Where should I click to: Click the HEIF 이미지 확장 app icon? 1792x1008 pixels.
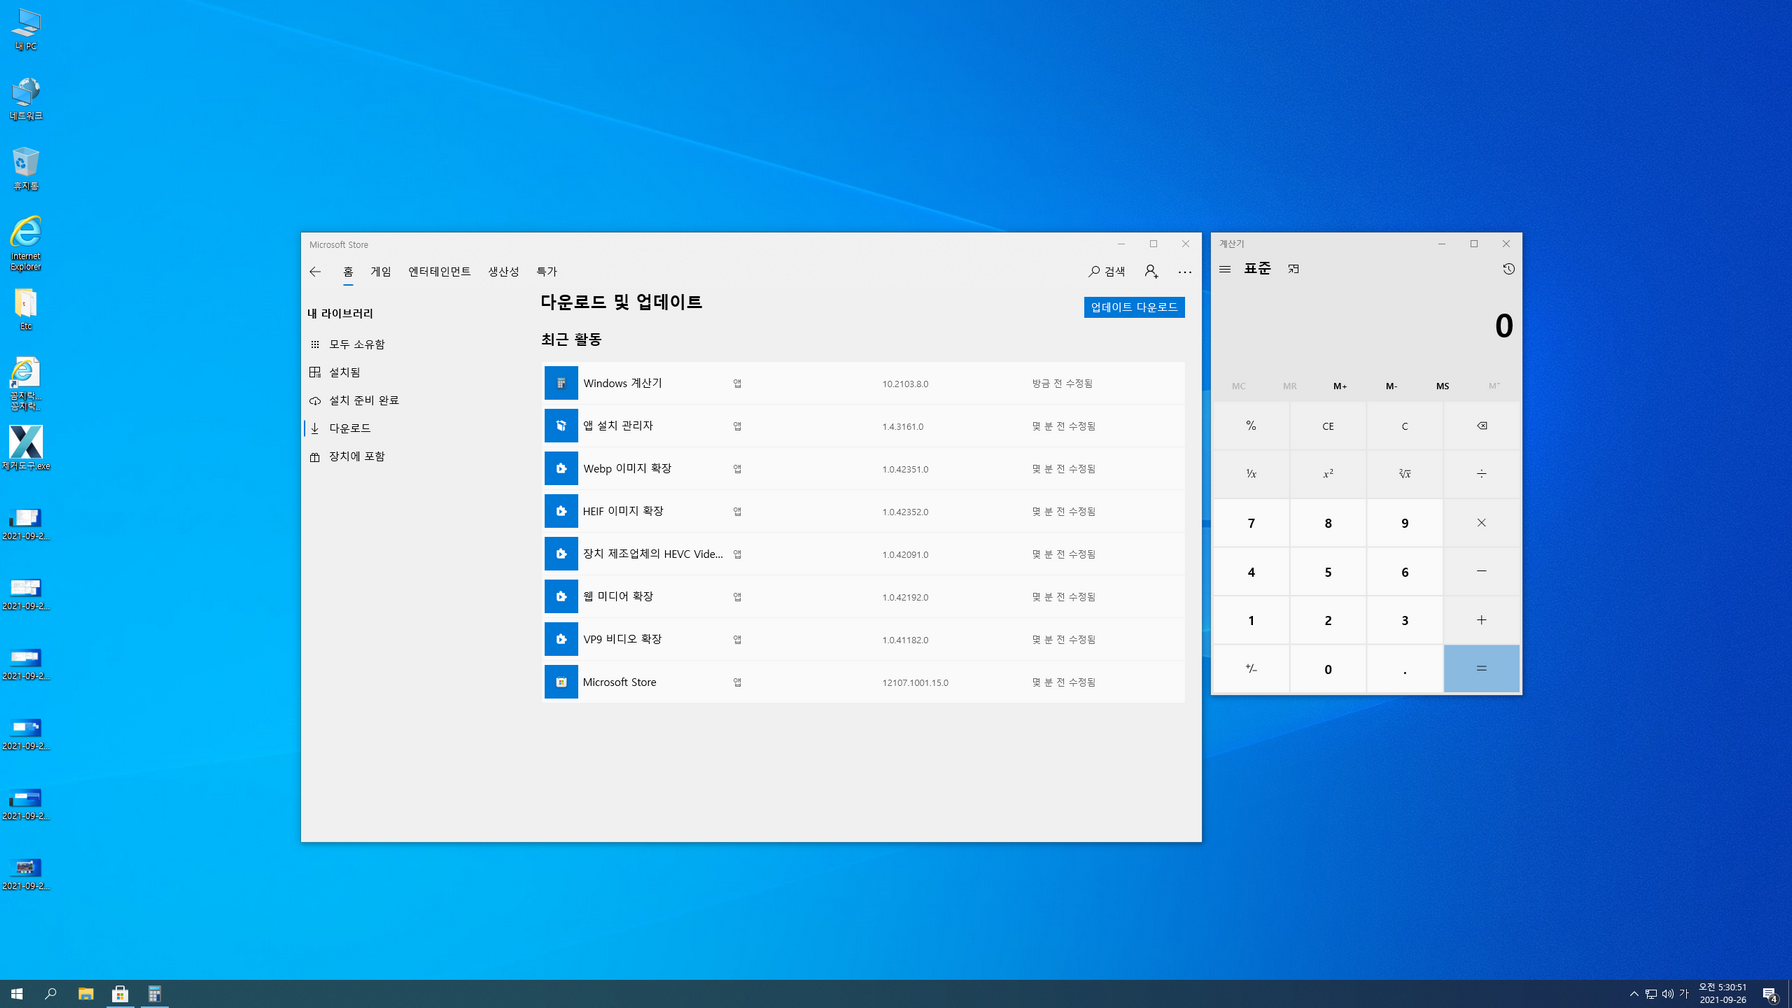pyautogui.click(x=561, y=511)
